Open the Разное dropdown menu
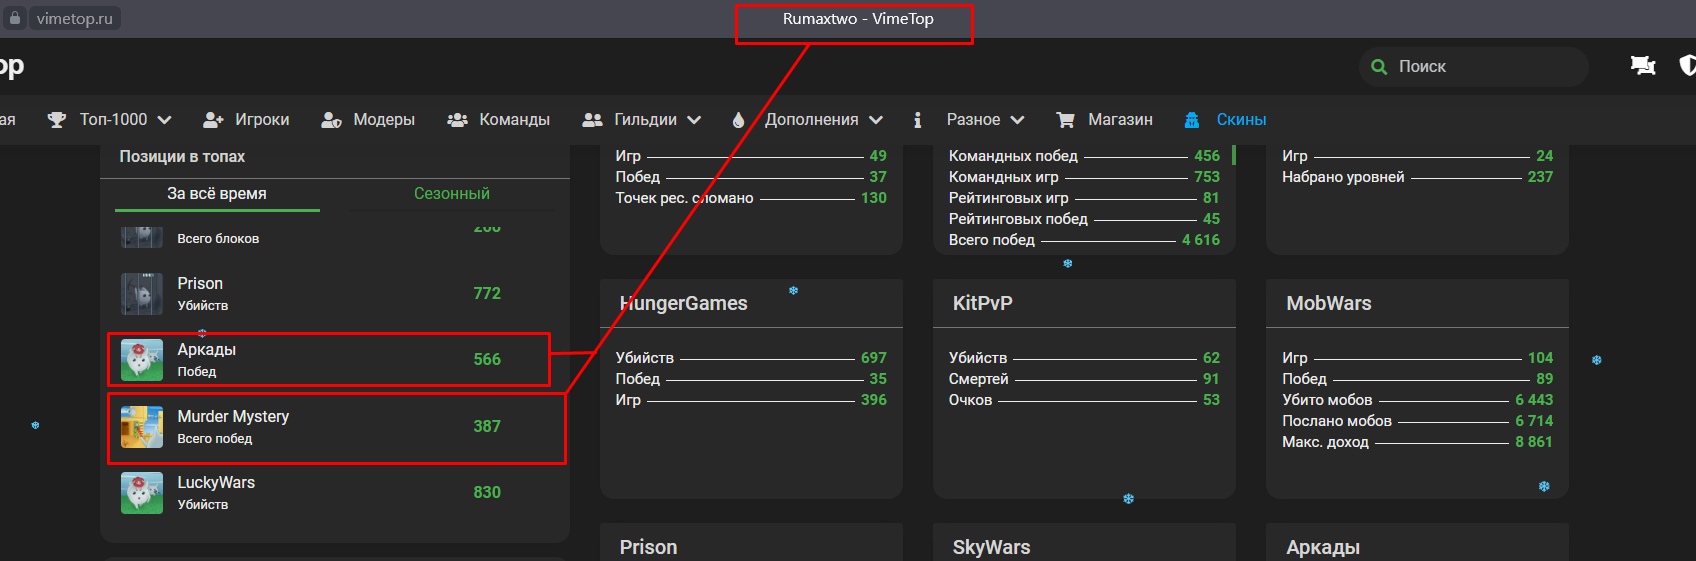Image resolution: width=1696 pixels, height=561 pixels. 985,120
